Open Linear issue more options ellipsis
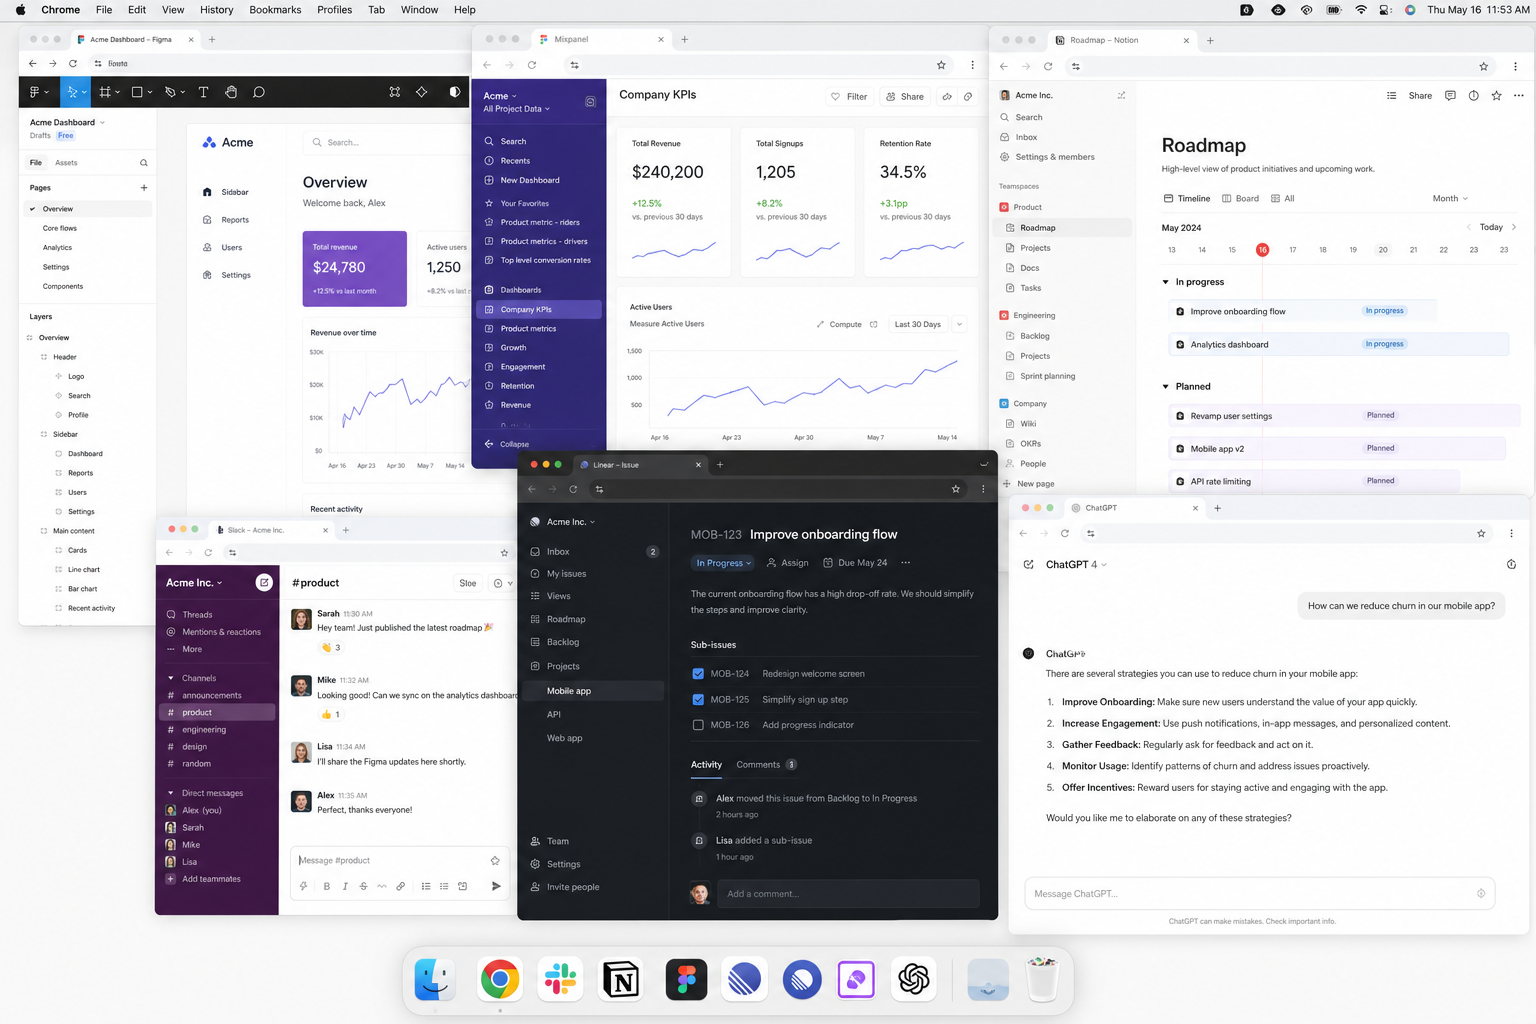The width and height of the screenshot is (1536, 1024). [906, 562]
